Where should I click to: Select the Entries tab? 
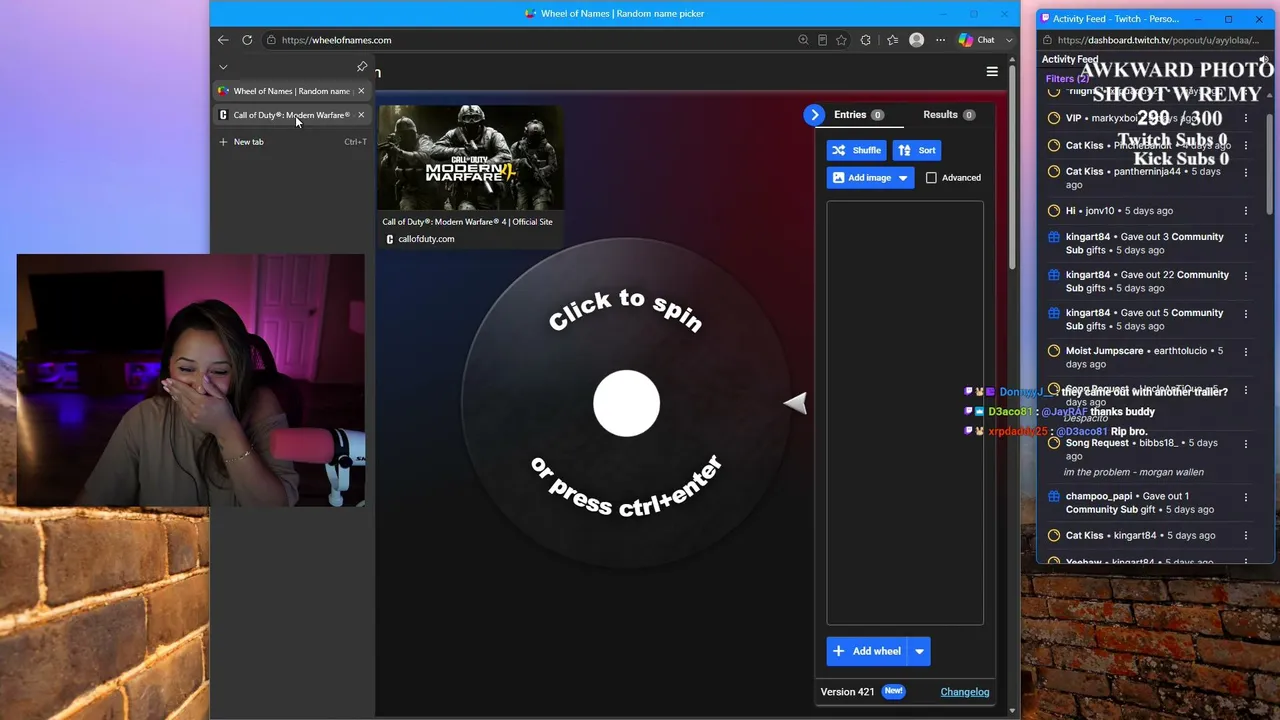[x=859, y=115]
